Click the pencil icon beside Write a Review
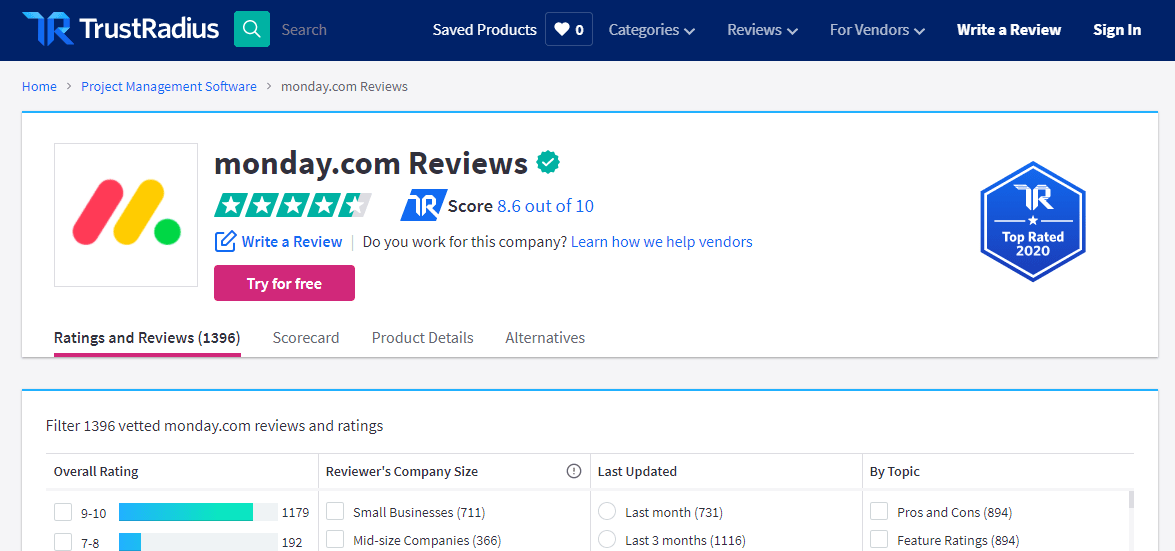The width and height of the screenshot is (1175, 551). coord(225,242)
